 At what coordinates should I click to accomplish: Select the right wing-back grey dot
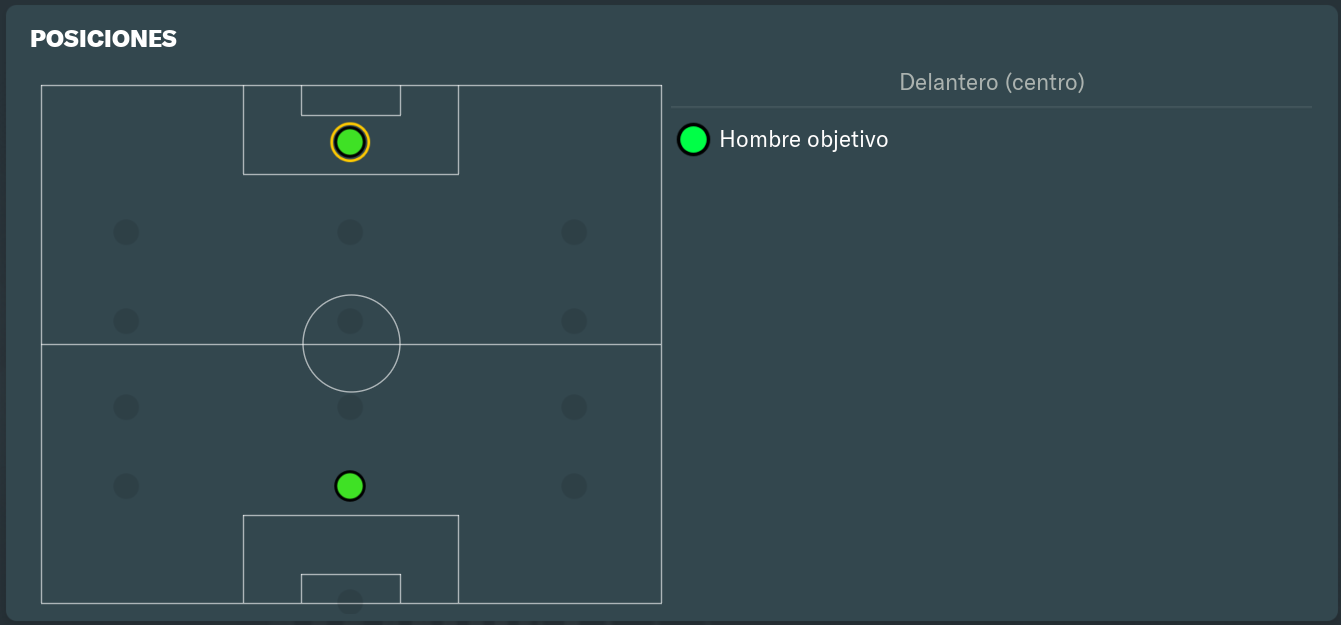click(574, 407)
